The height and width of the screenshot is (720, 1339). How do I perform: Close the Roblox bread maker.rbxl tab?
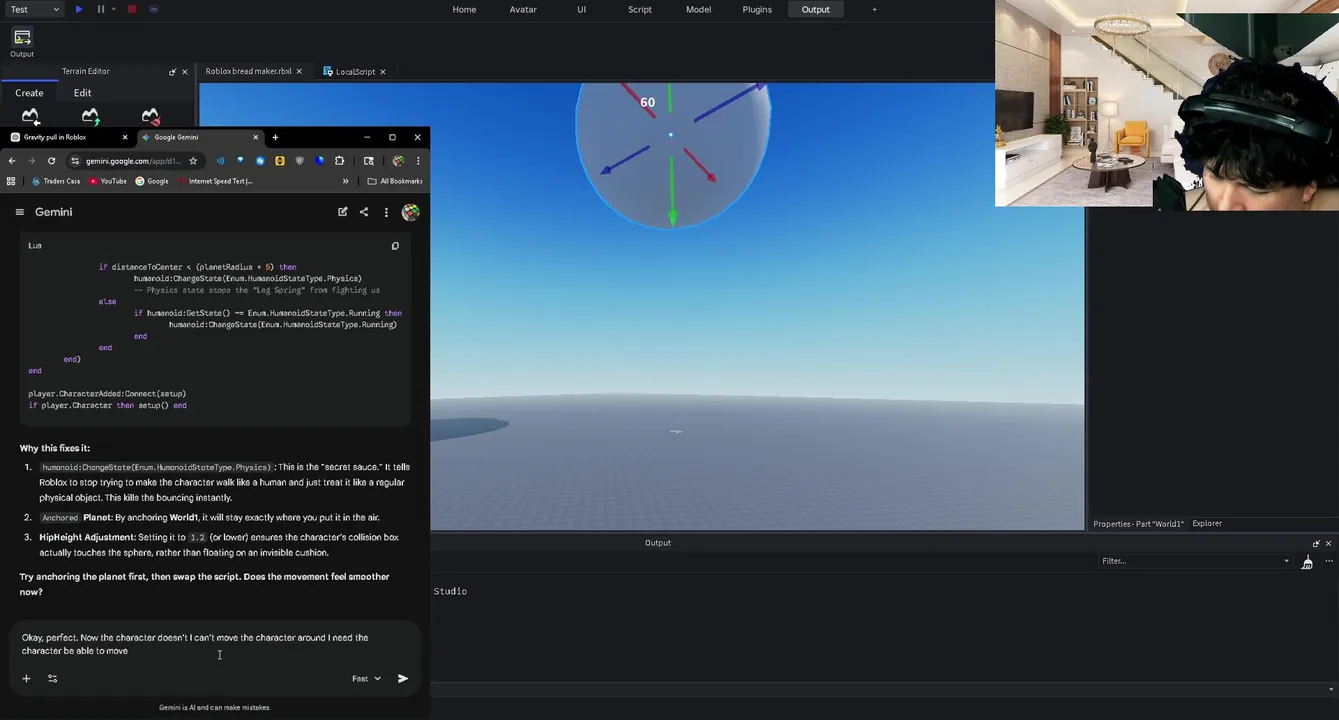pos(299,71)
